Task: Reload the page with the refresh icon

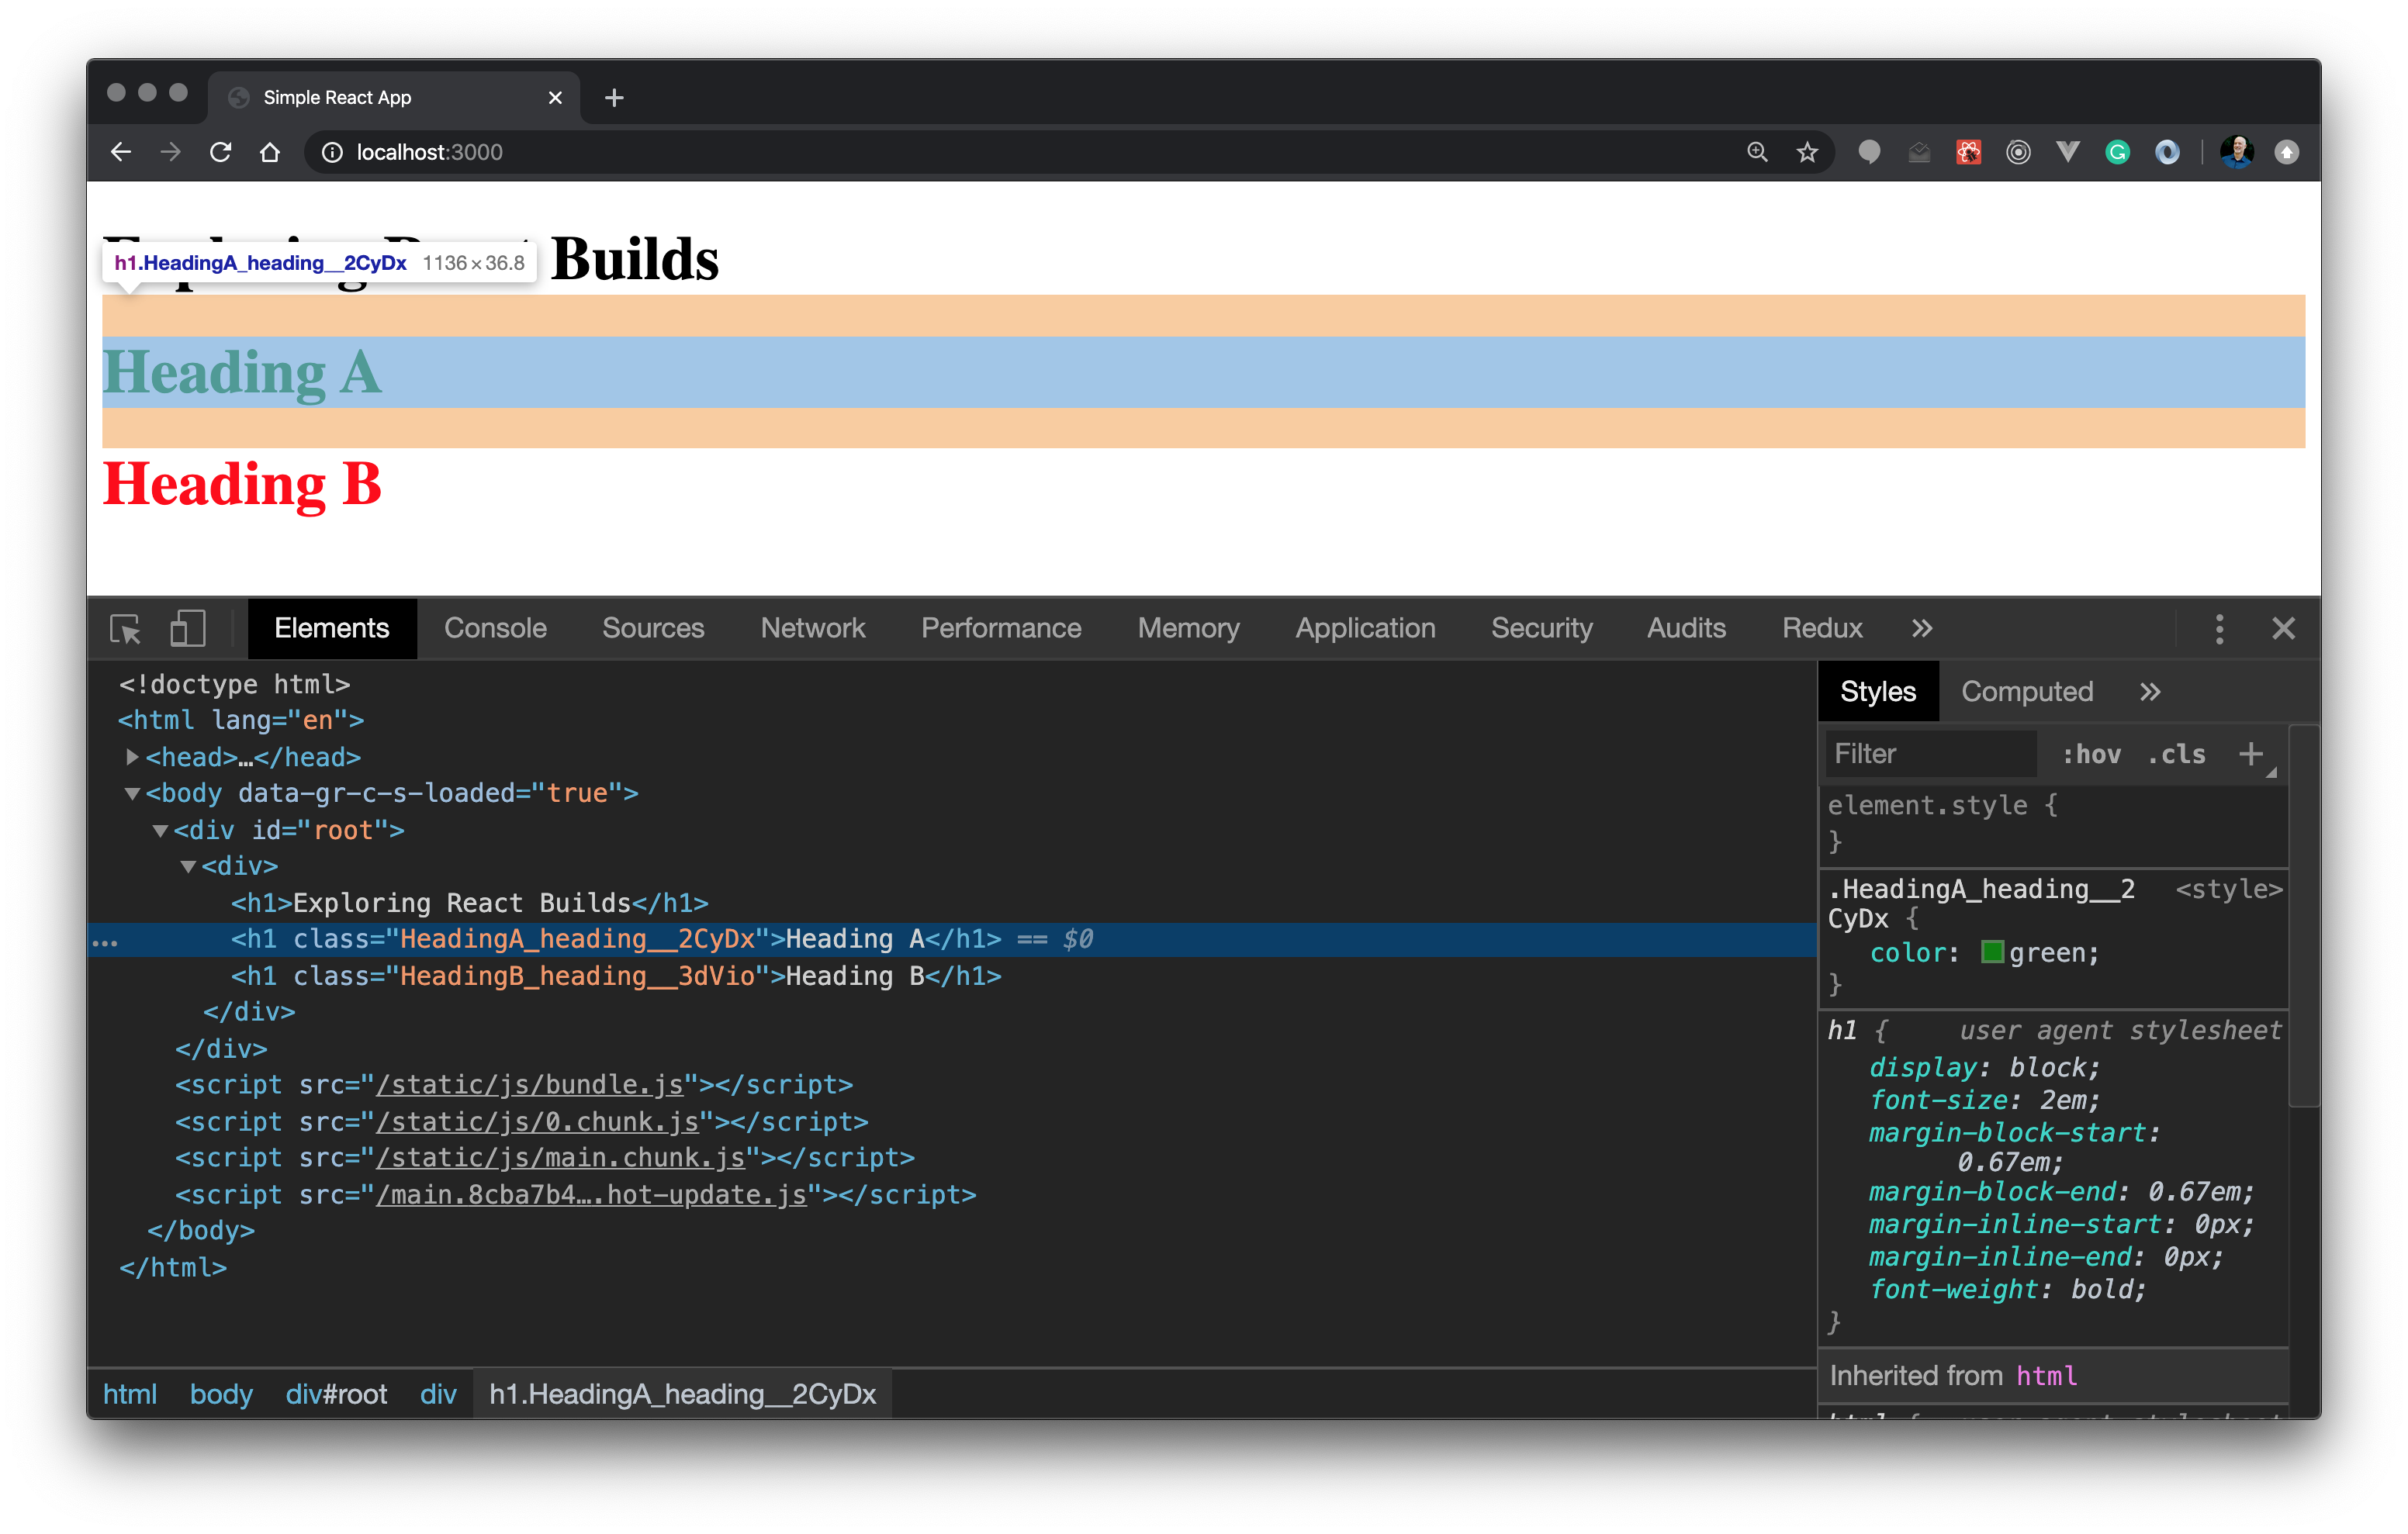Action: coord(221,152)
